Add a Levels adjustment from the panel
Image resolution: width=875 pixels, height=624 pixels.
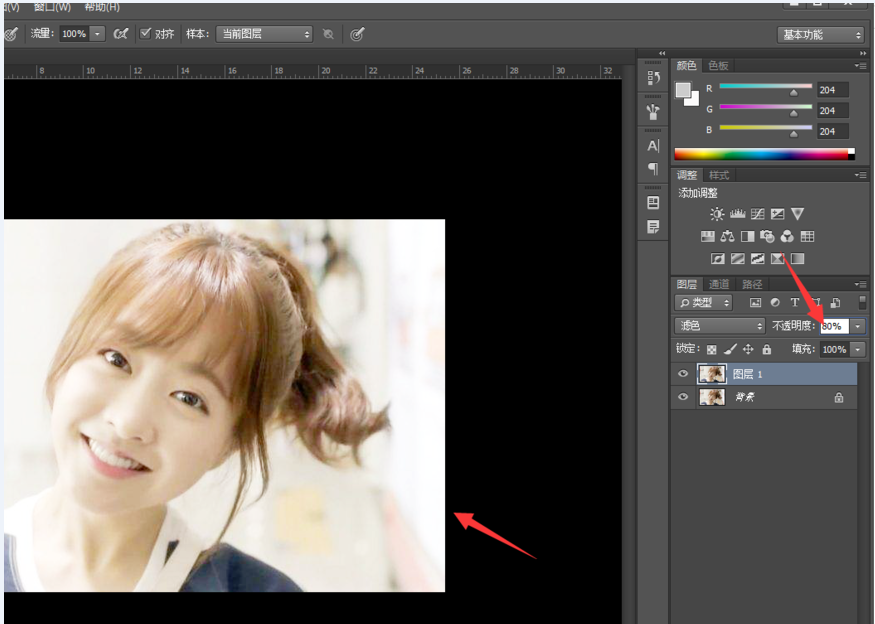[737, 214]
